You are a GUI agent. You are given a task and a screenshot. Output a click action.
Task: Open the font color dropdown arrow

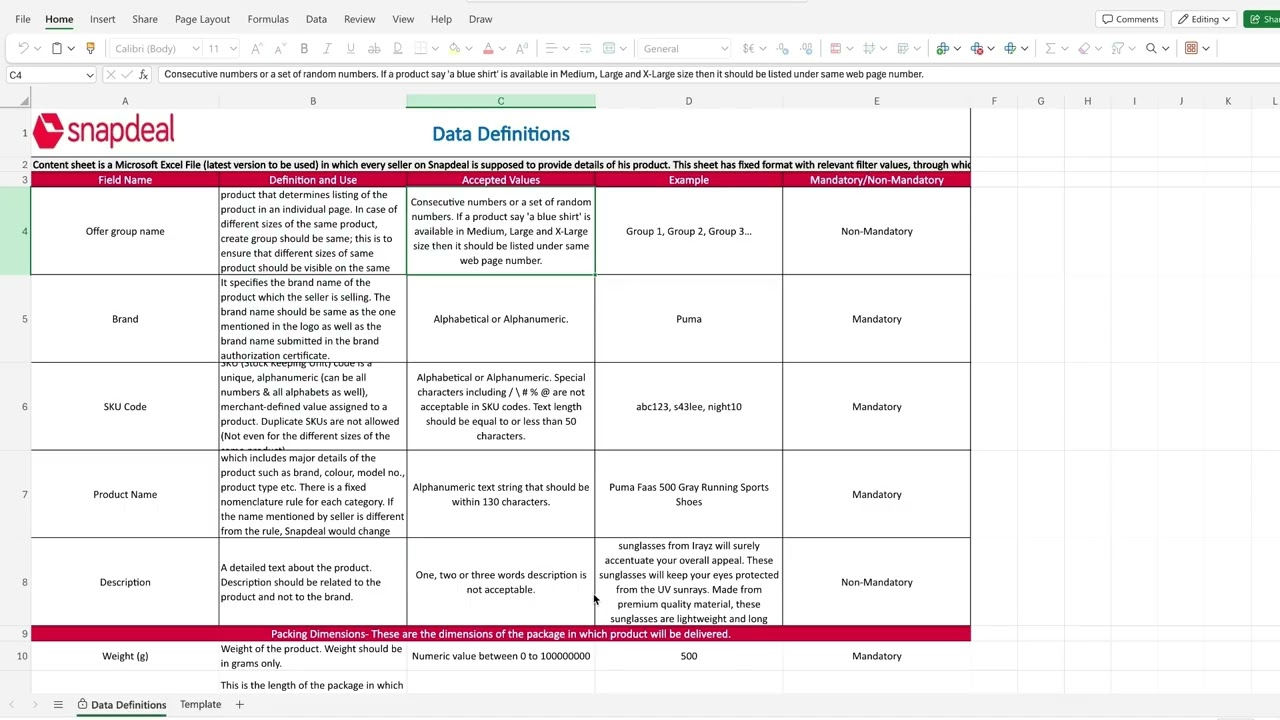(502, 48)
